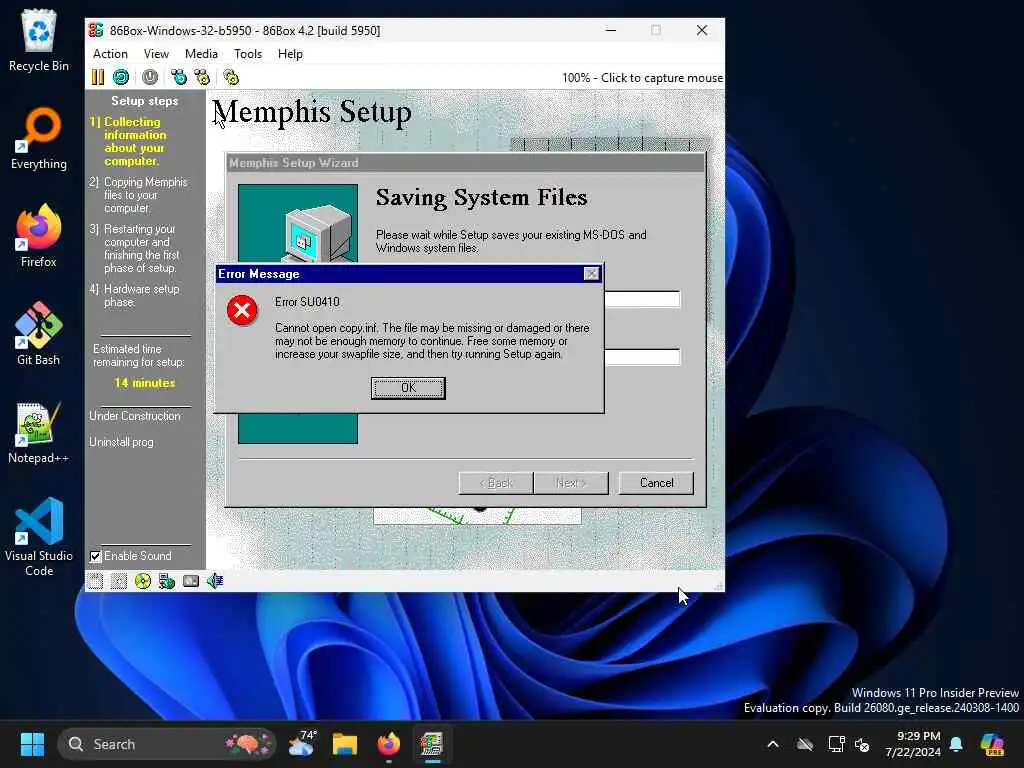1024x768 pixels.
Task: Show hidden tray icons chevron
Action: [773, 744]
